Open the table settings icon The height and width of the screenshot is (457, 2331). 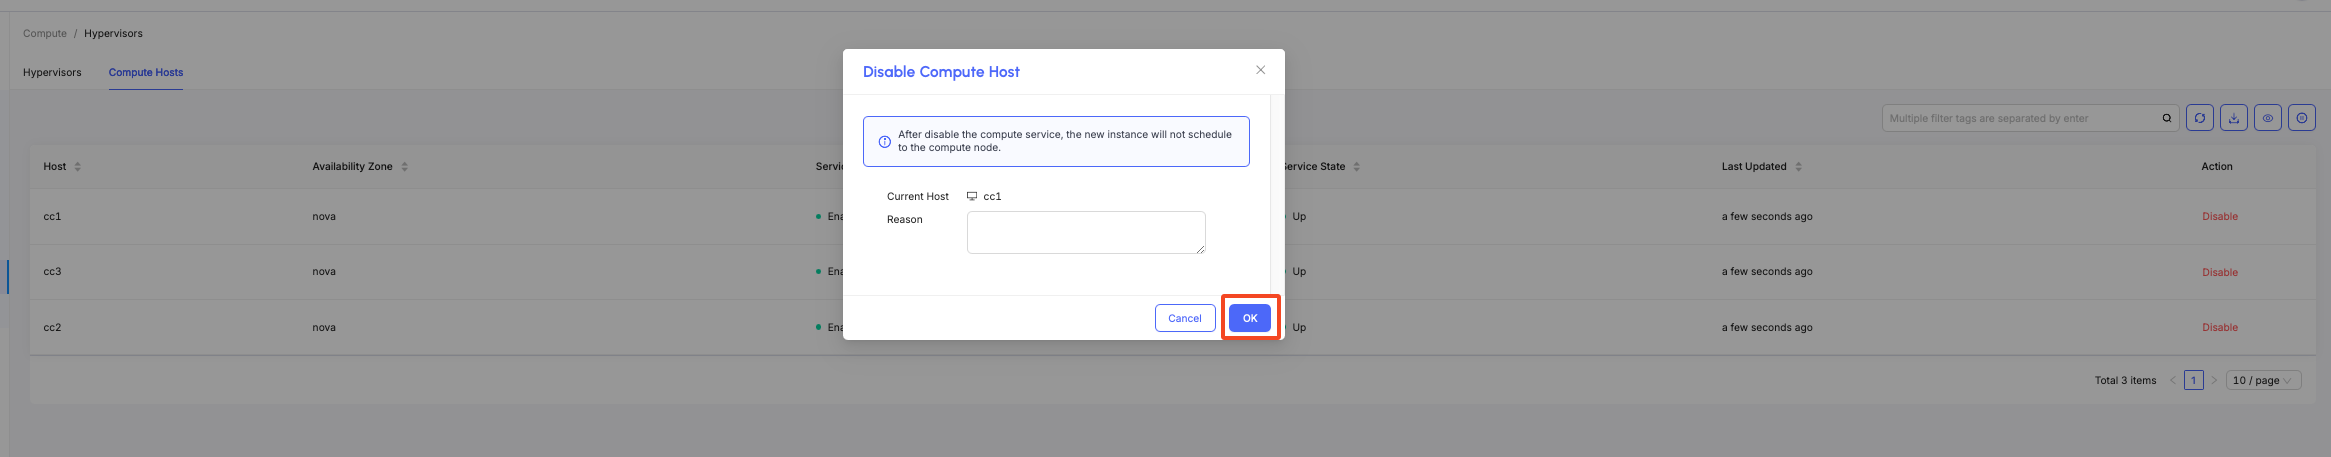click(x=2302, y=118)
